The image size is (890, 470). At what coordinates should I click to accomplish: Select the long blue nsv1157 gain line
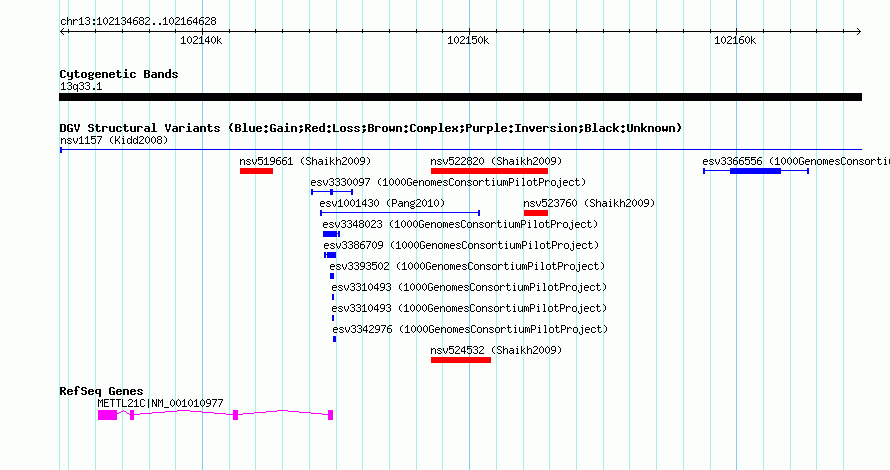(461, 150)
